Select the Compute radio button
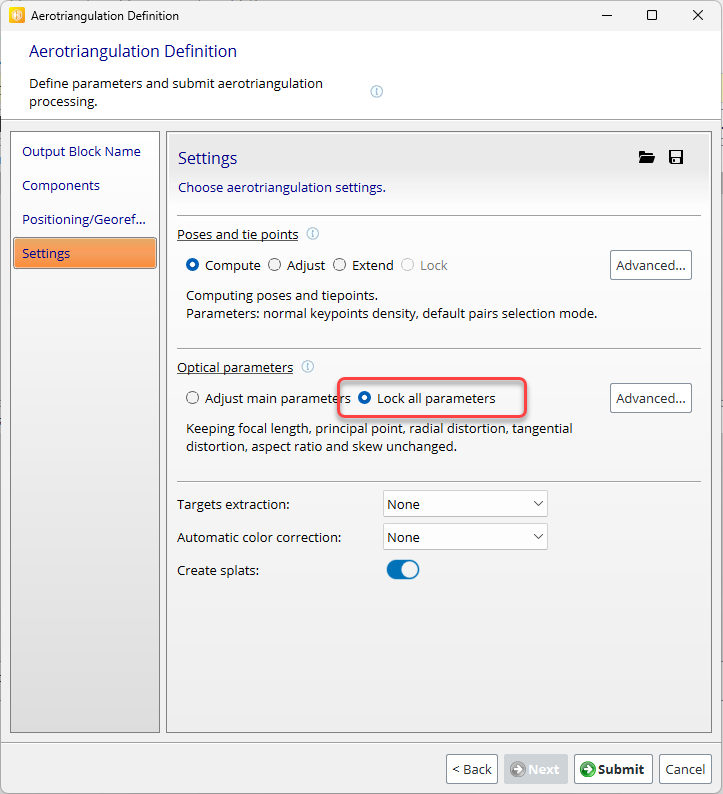The image size is (723, 794). [193, 265]
